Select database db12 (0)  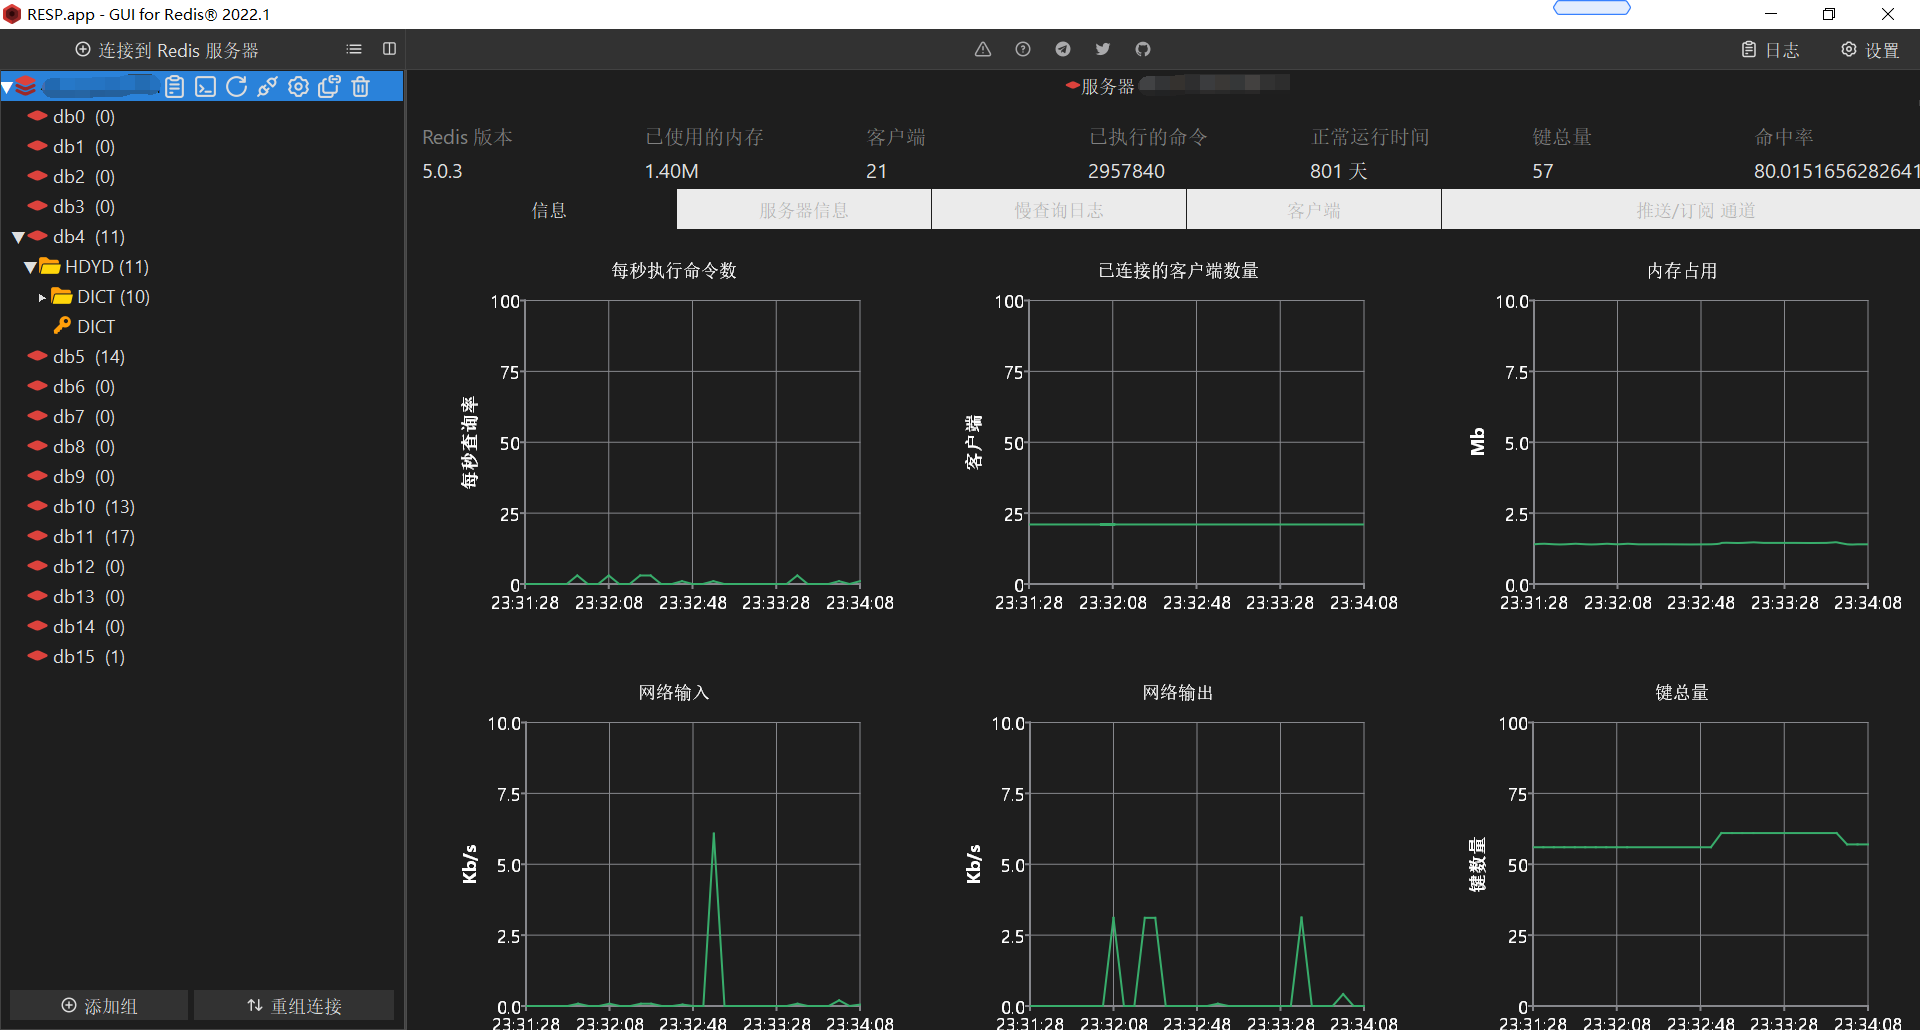click(89, 566)
